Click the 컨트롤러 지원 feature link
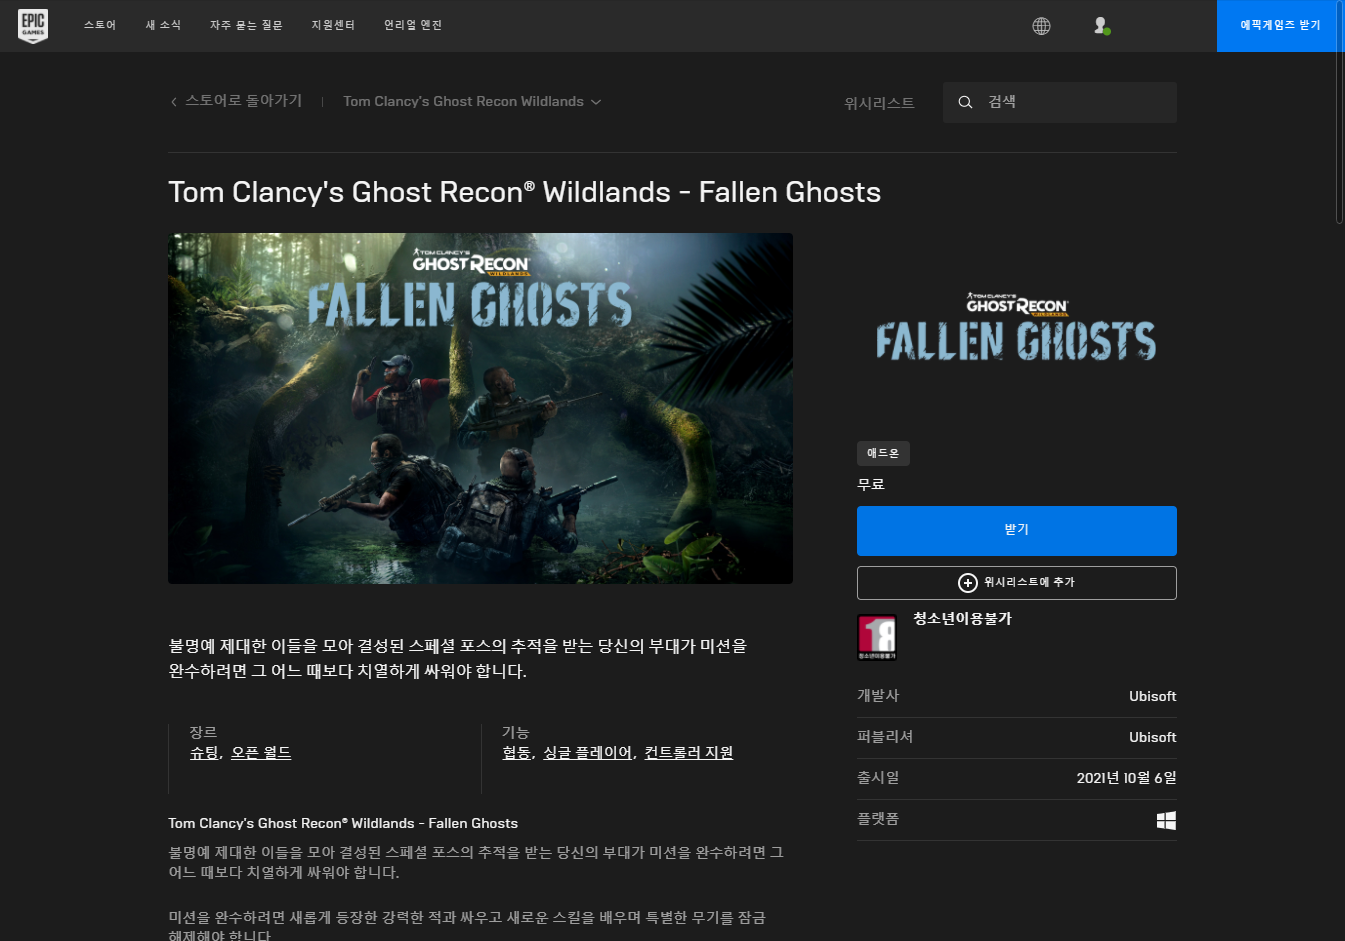The image size is (1345, 941). tap(688, 753)
